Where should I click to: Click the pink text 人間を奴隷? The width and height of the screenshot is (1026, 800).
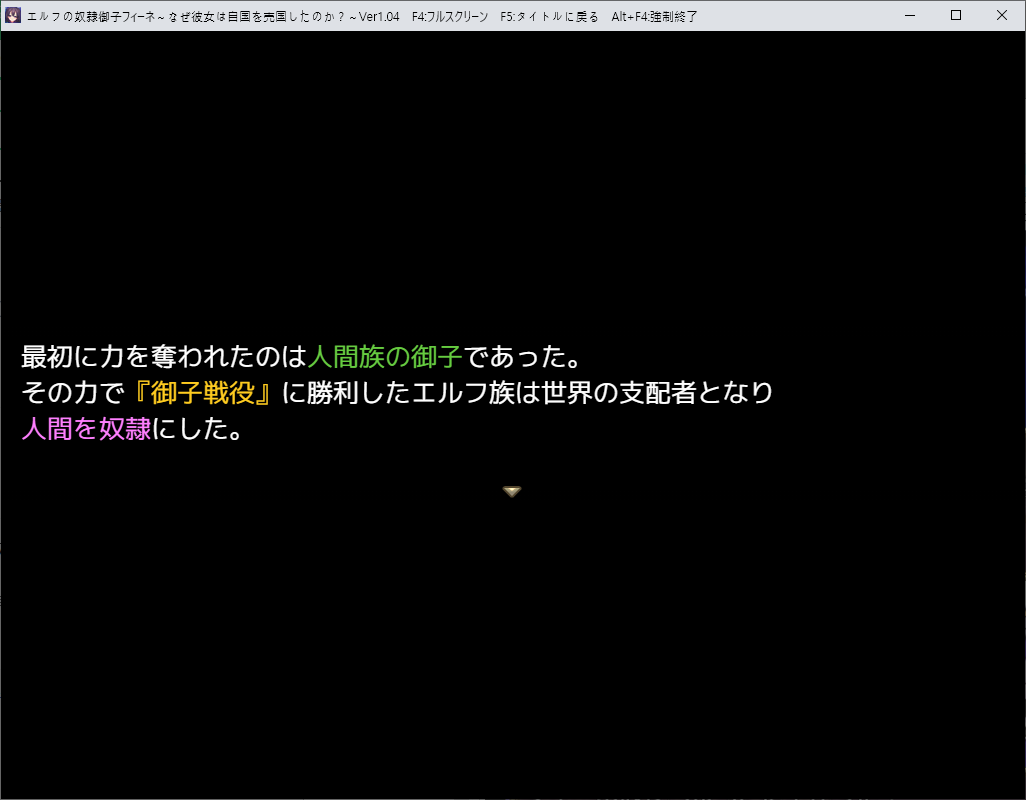coord(86,428)
